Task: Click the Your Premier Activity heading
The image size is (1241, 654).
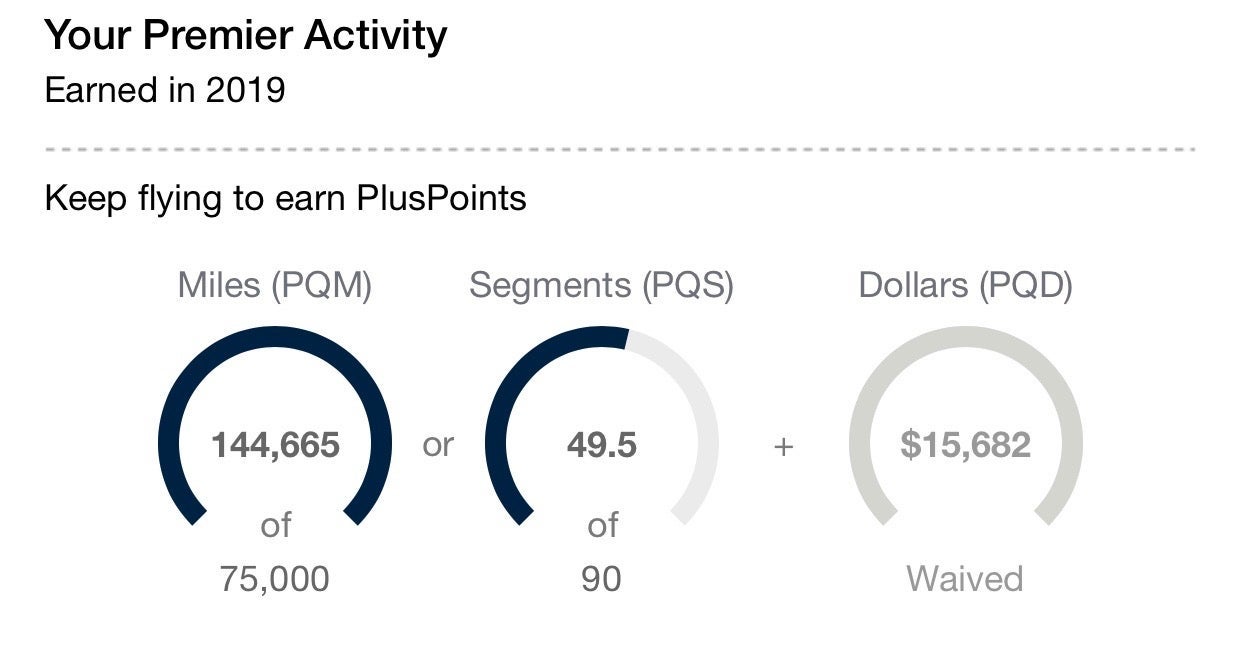Action: click(x=246, y=37)
